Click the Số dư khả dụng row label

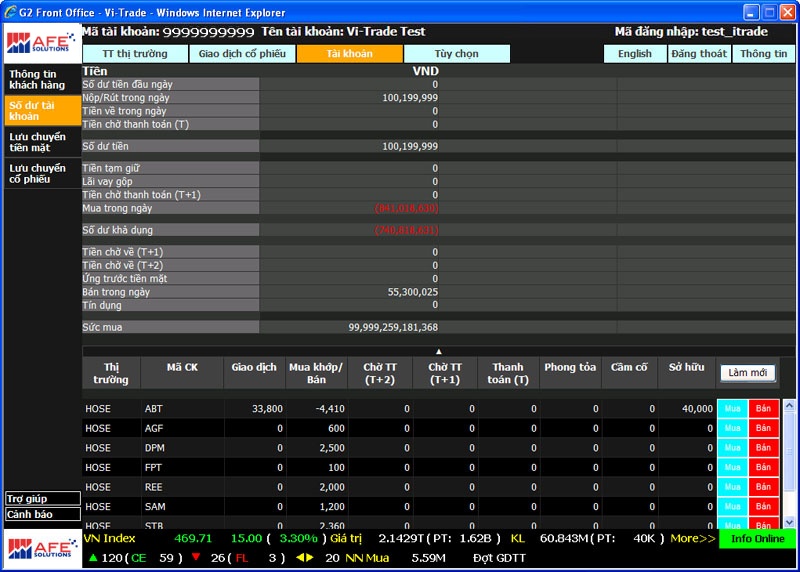(x=118, y=230)
